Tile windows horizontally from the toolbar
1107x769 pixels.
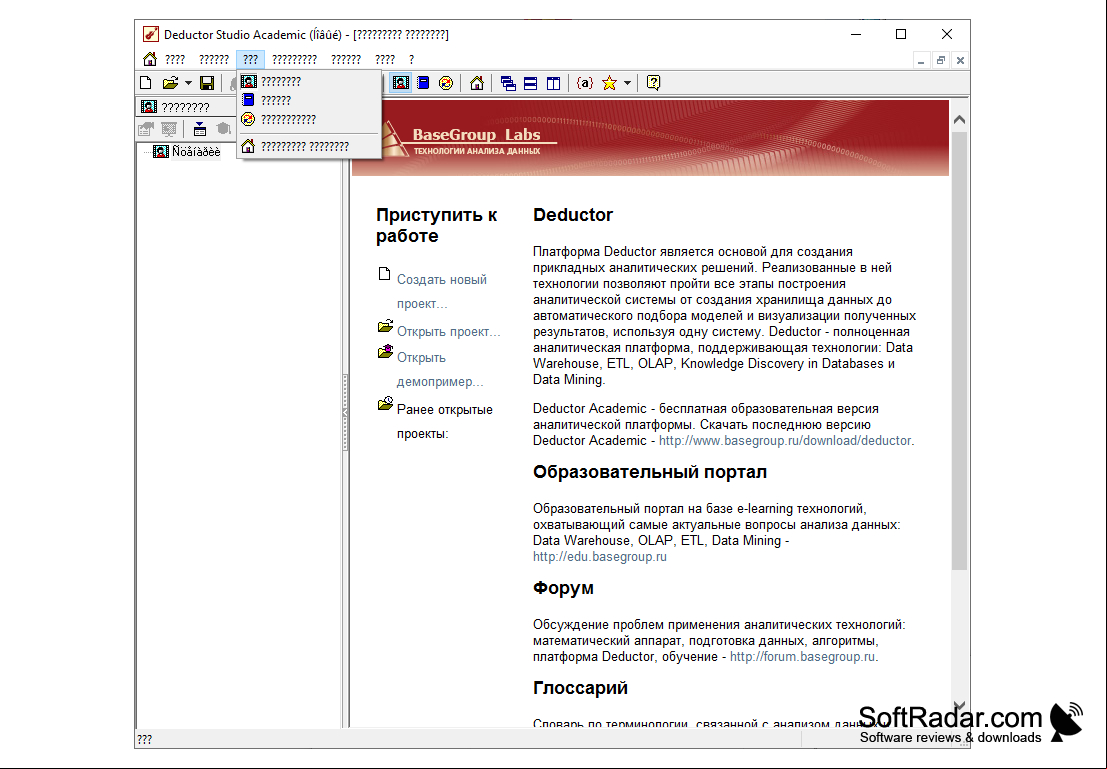tap(530, 83)
